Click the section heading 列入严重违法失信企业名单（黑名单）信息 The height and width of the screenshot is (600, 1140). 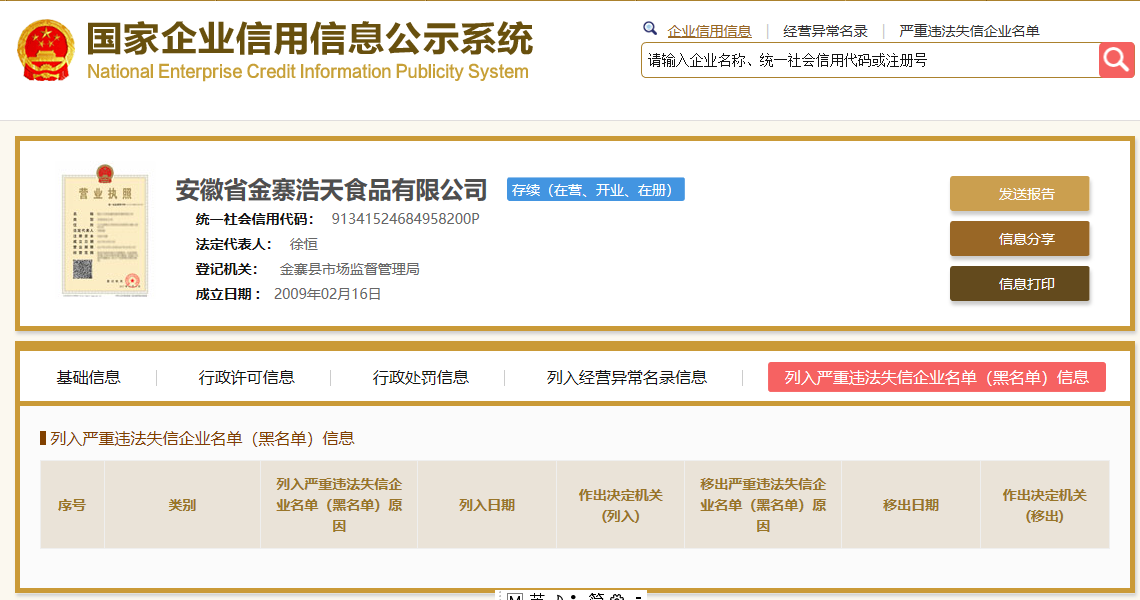click(202, 439)
